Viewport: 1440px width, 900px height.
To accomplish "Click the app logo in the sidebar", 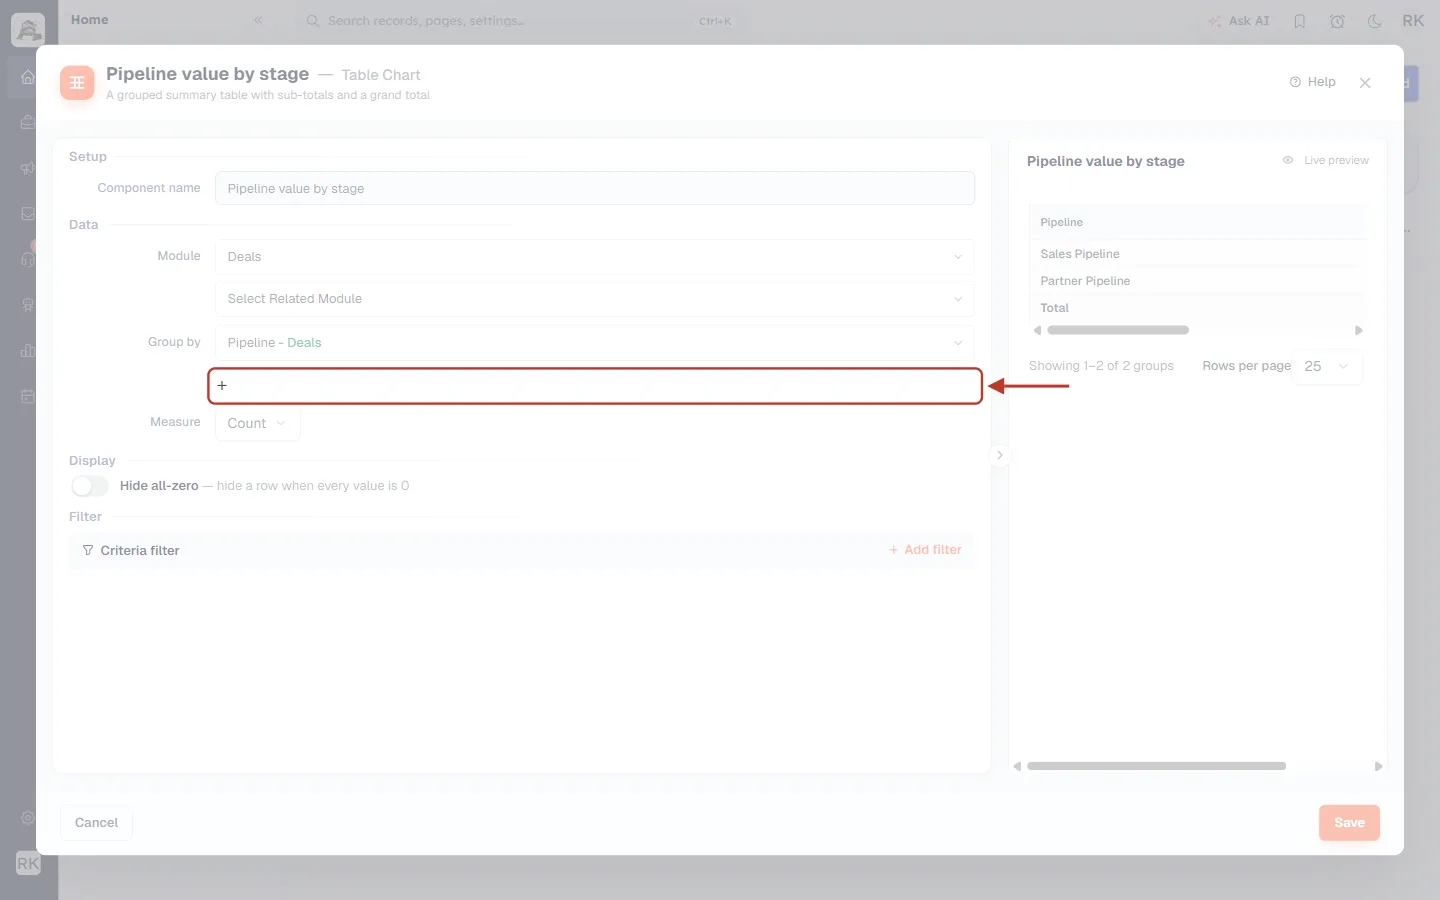I will point(28,29).
